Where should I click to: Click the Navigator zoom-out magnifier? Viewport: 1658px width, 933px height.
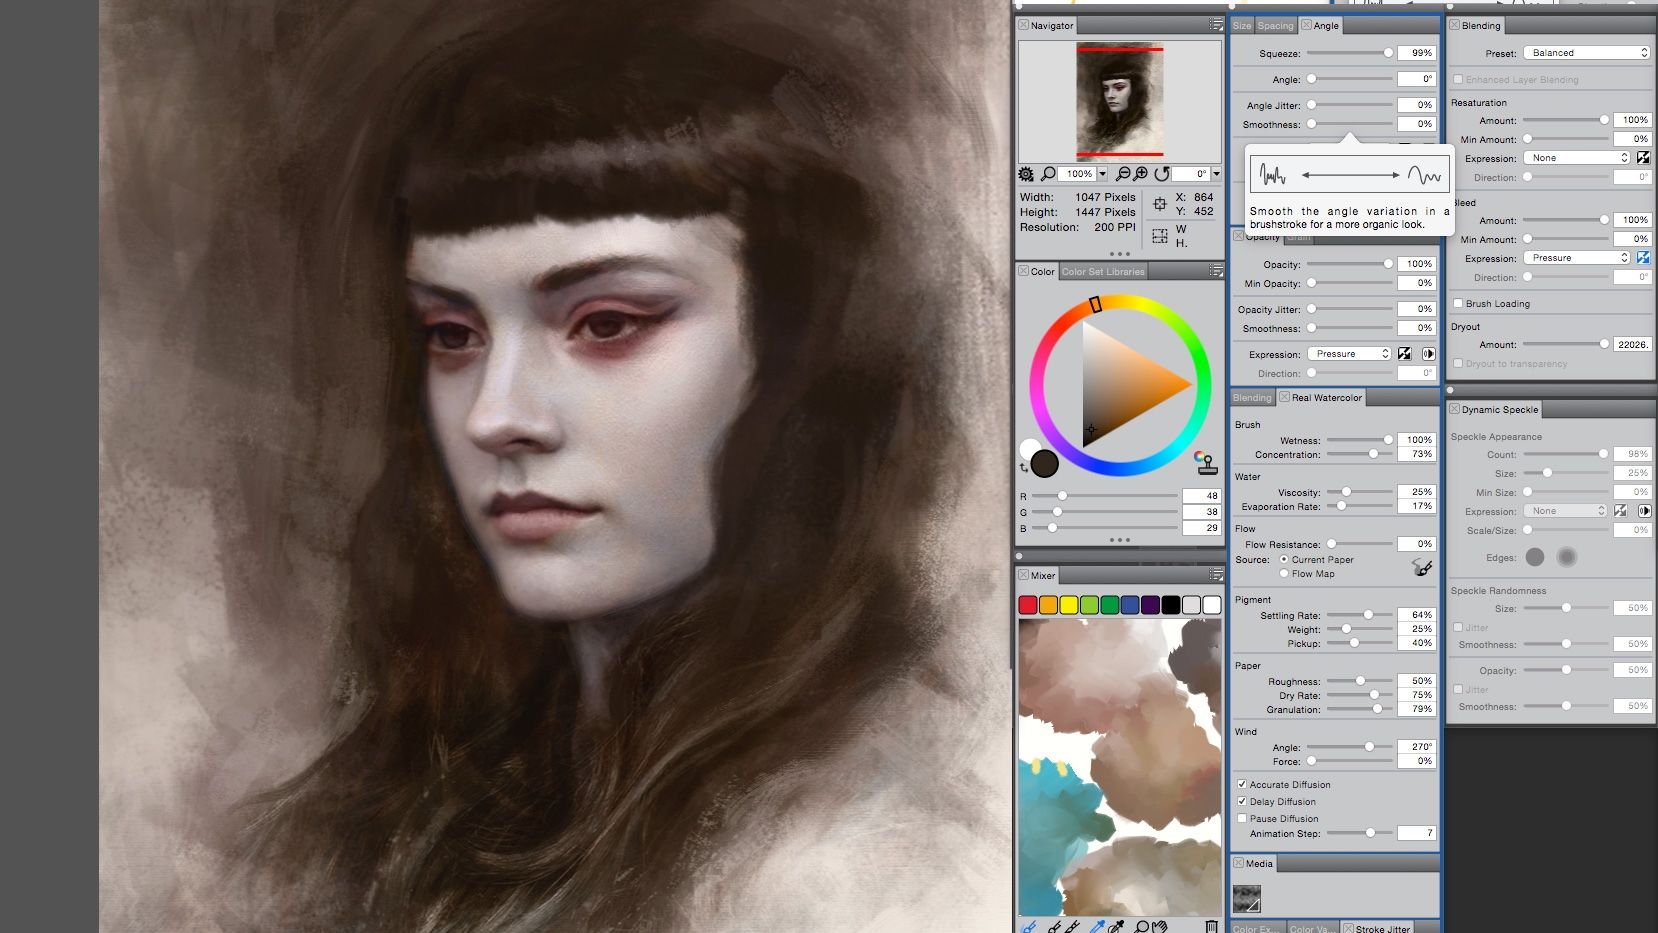click(1123, 174)
